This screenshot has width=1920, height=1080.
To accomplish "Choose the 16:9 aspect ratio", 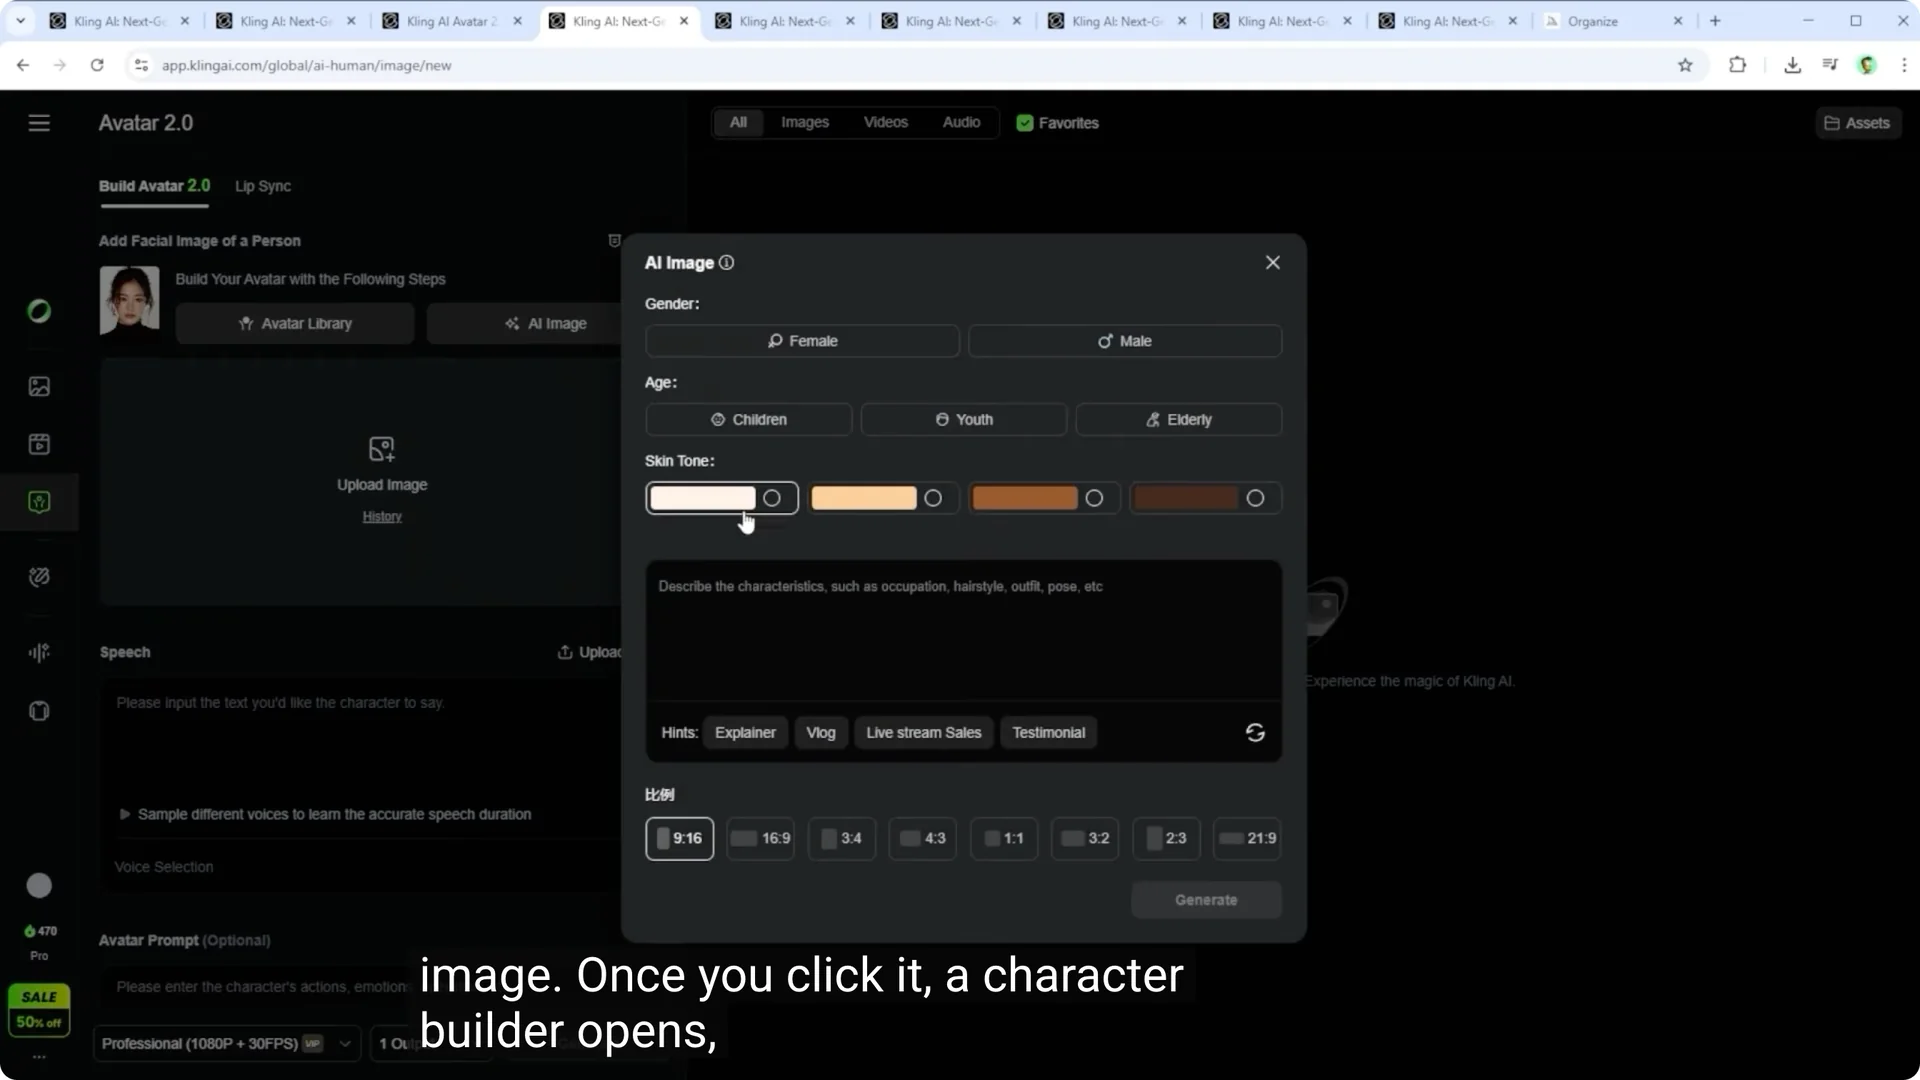I will point(760,839).
